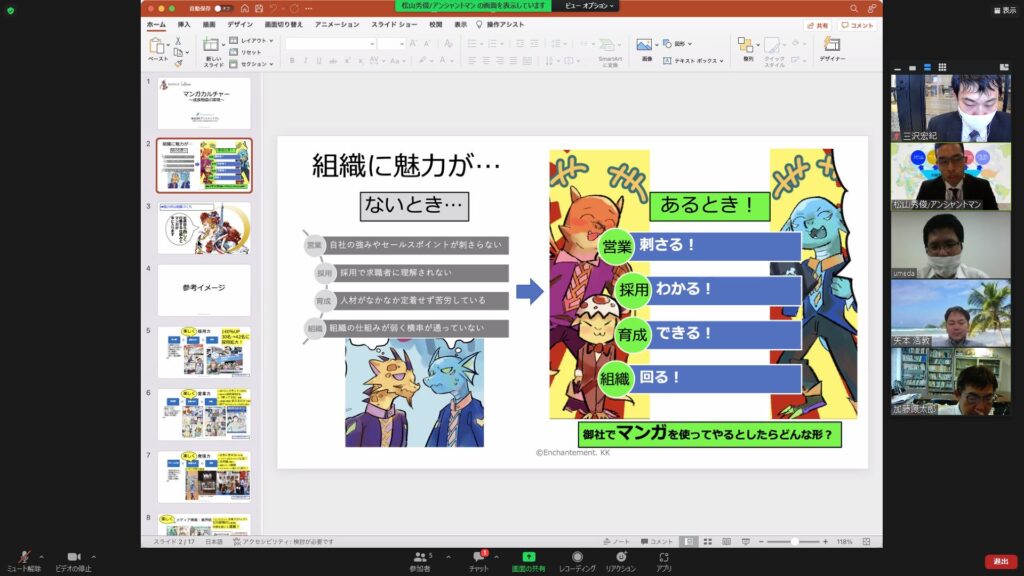The width and height of the screenshot is (1024, 576).
Task: Switch to slide sorter view
Action: click(x=707, y=542)
